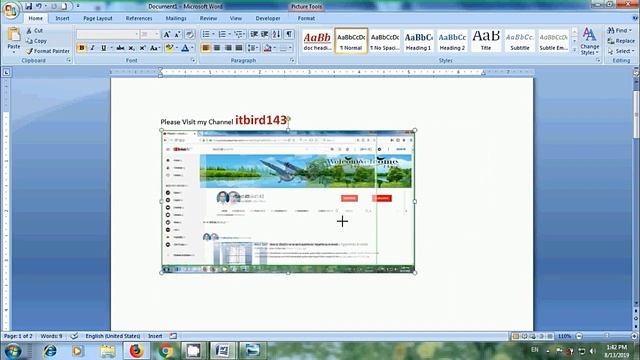Click the Replace command
This screenshot has height=360, width=640.
(621, 41)
